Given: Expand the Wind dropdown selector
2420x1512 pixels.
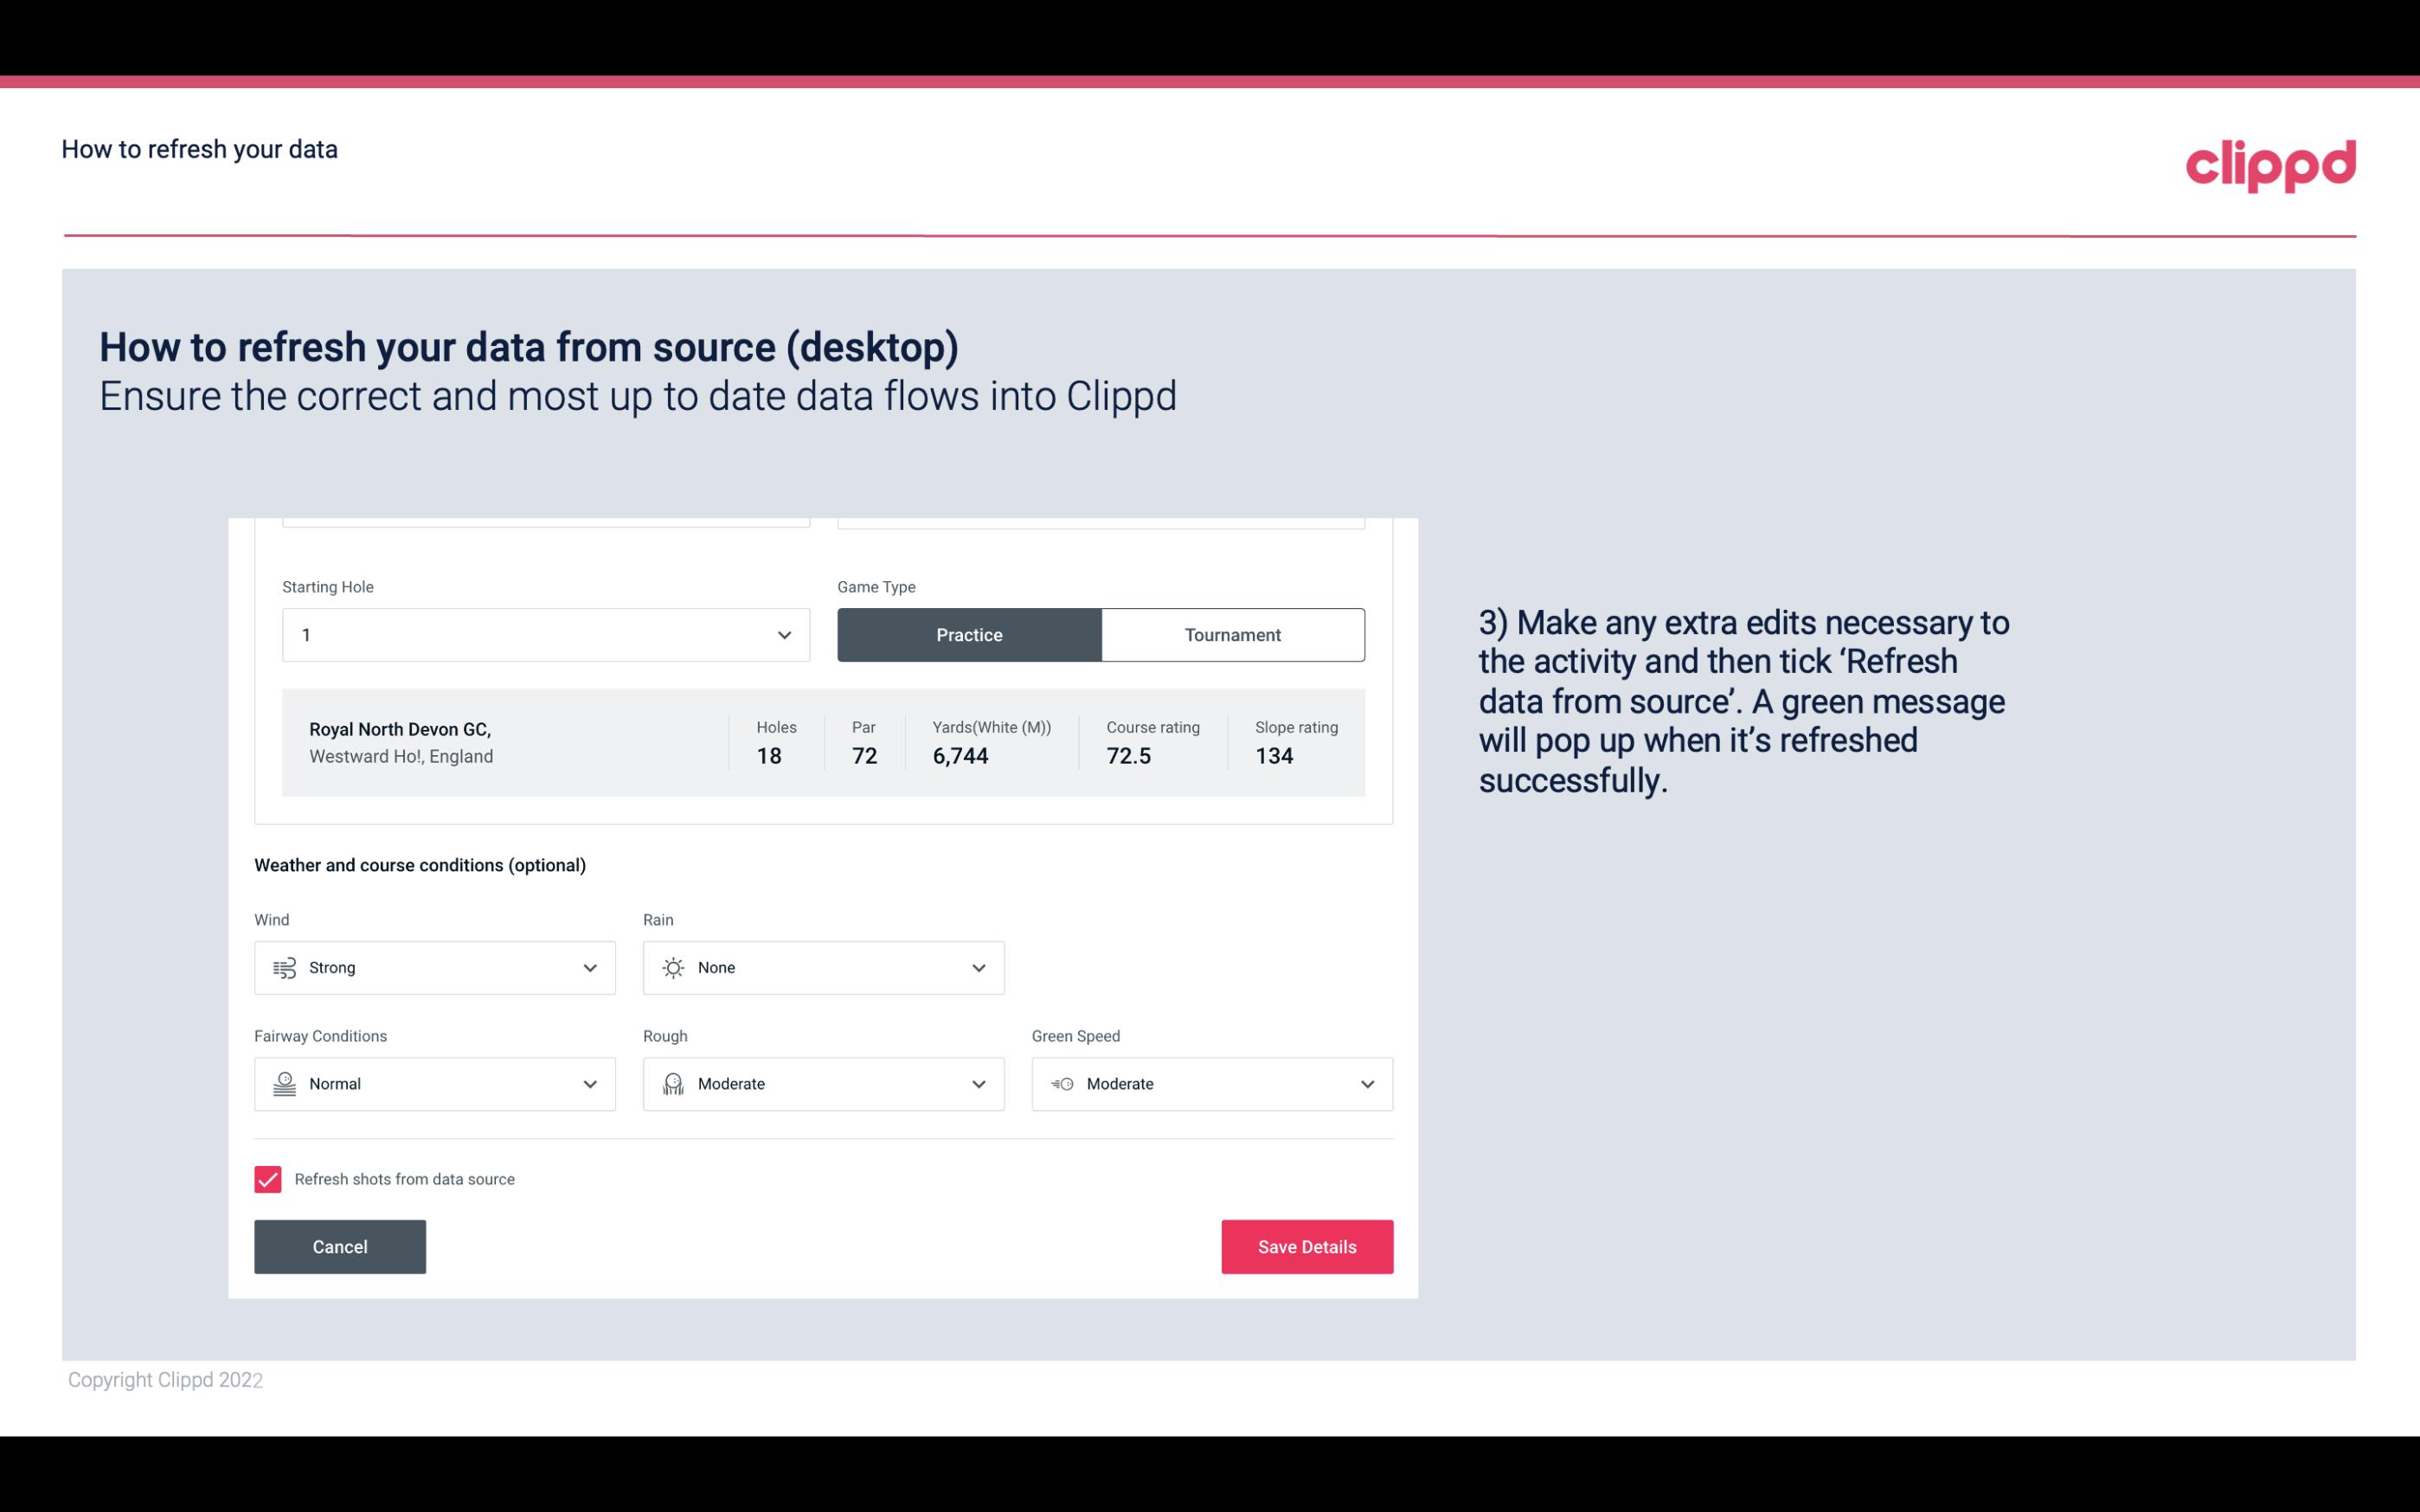Looking at the screenshot, I should [x=587, y=967].
